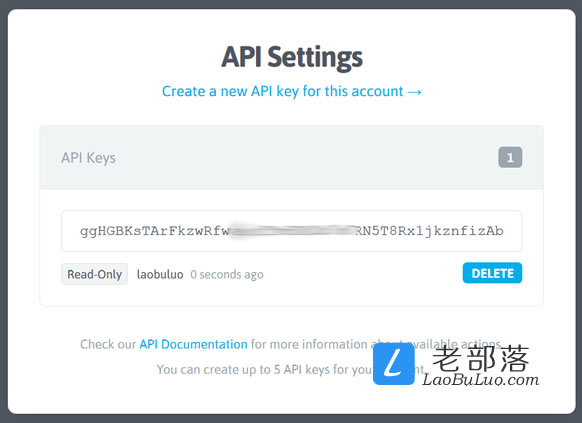Open the API Documentation link
The width and height of the screenshot is (582, 423).
click(193, 344)
